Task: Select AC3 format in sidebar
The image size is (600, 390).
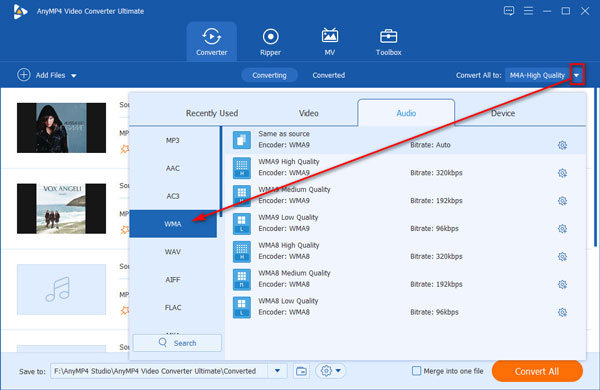Action: click(x=173, y=196)
